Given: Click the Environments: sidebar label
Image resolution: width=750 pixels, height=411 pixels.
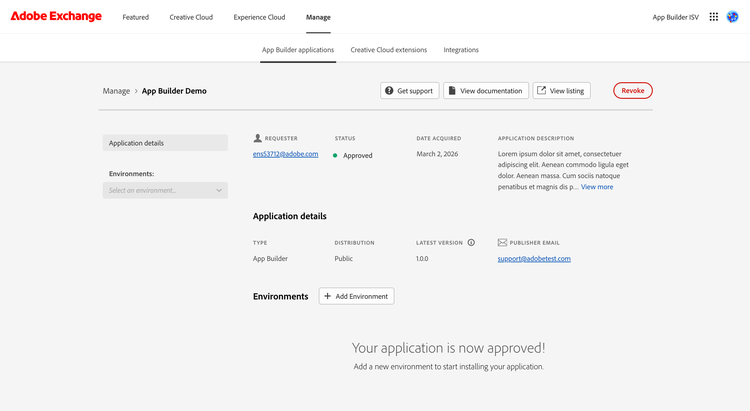Looking at the screenshot, I should [132, 174].
